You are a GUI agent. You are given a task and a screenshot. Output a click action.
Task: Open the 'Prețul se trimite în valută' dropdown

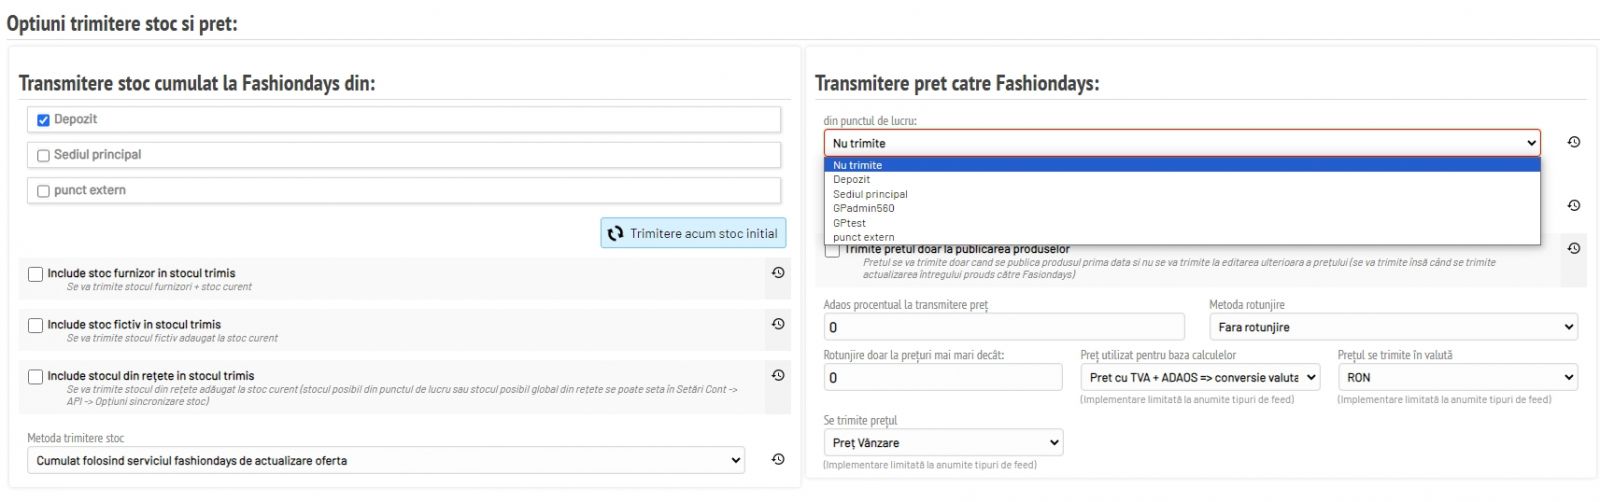1457,377
